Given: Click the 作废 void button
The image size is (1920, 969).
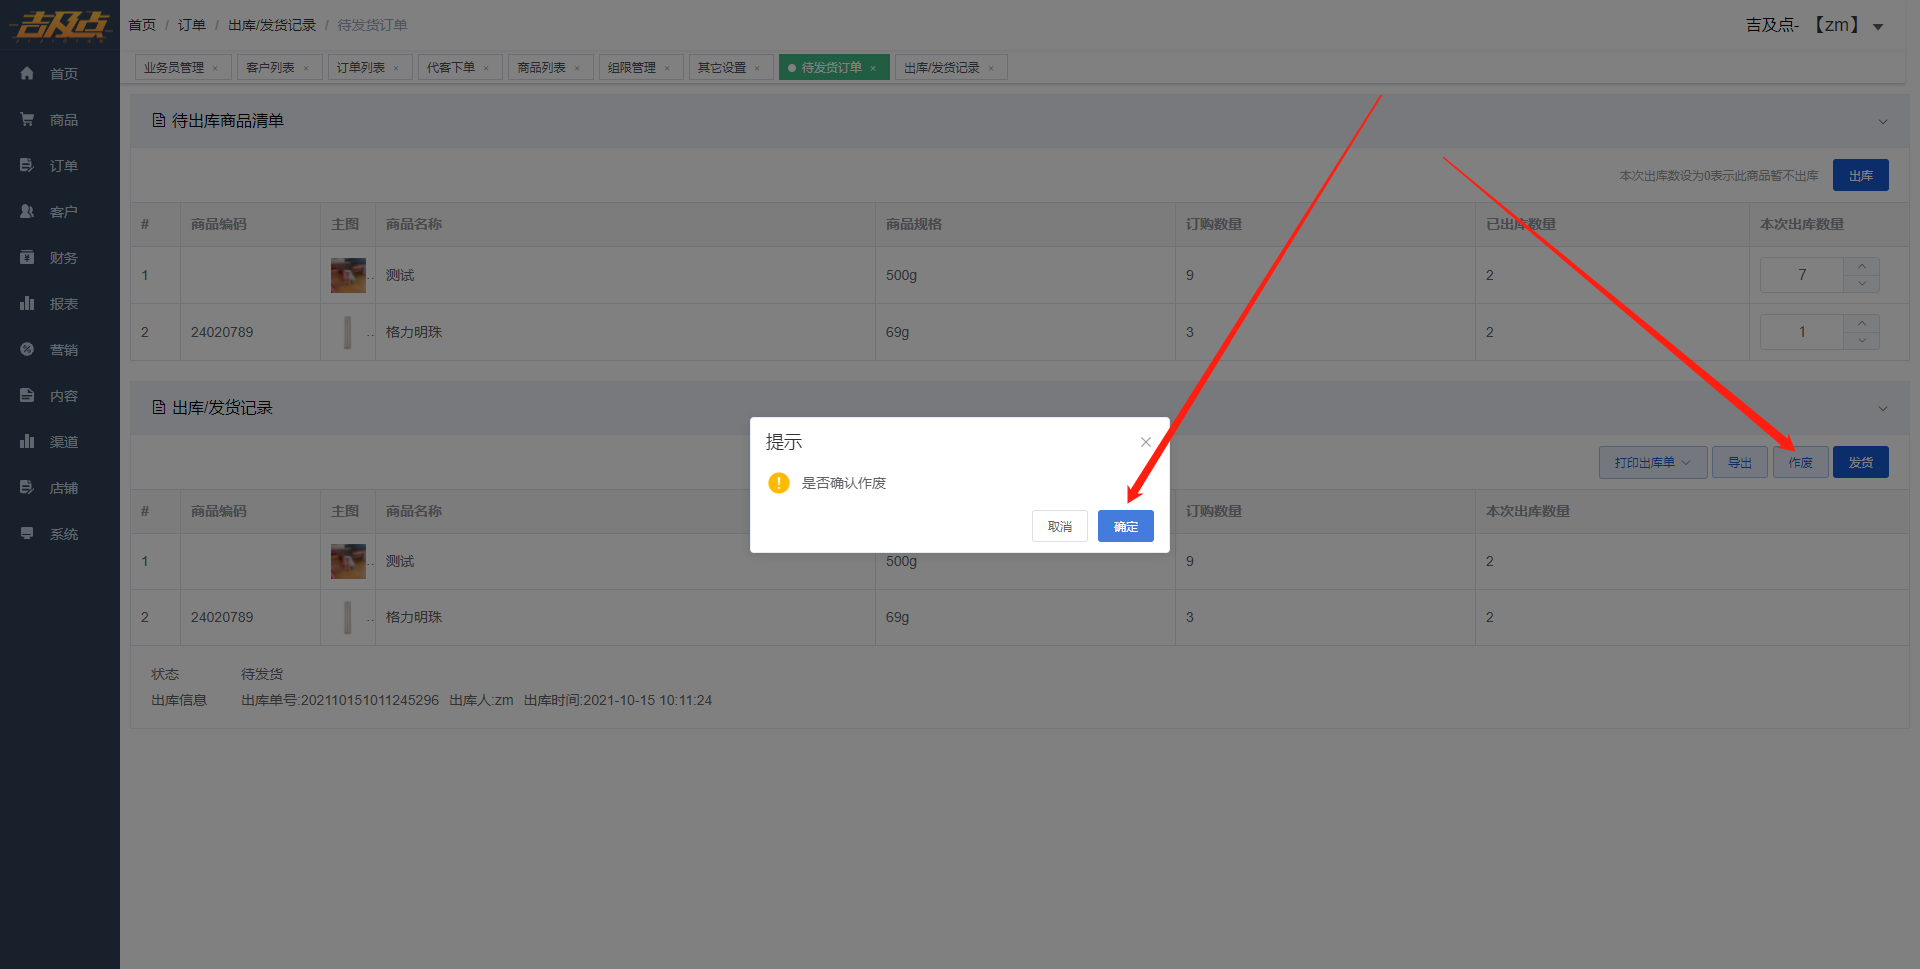Looking at the screenshot, I should 1800,462.
